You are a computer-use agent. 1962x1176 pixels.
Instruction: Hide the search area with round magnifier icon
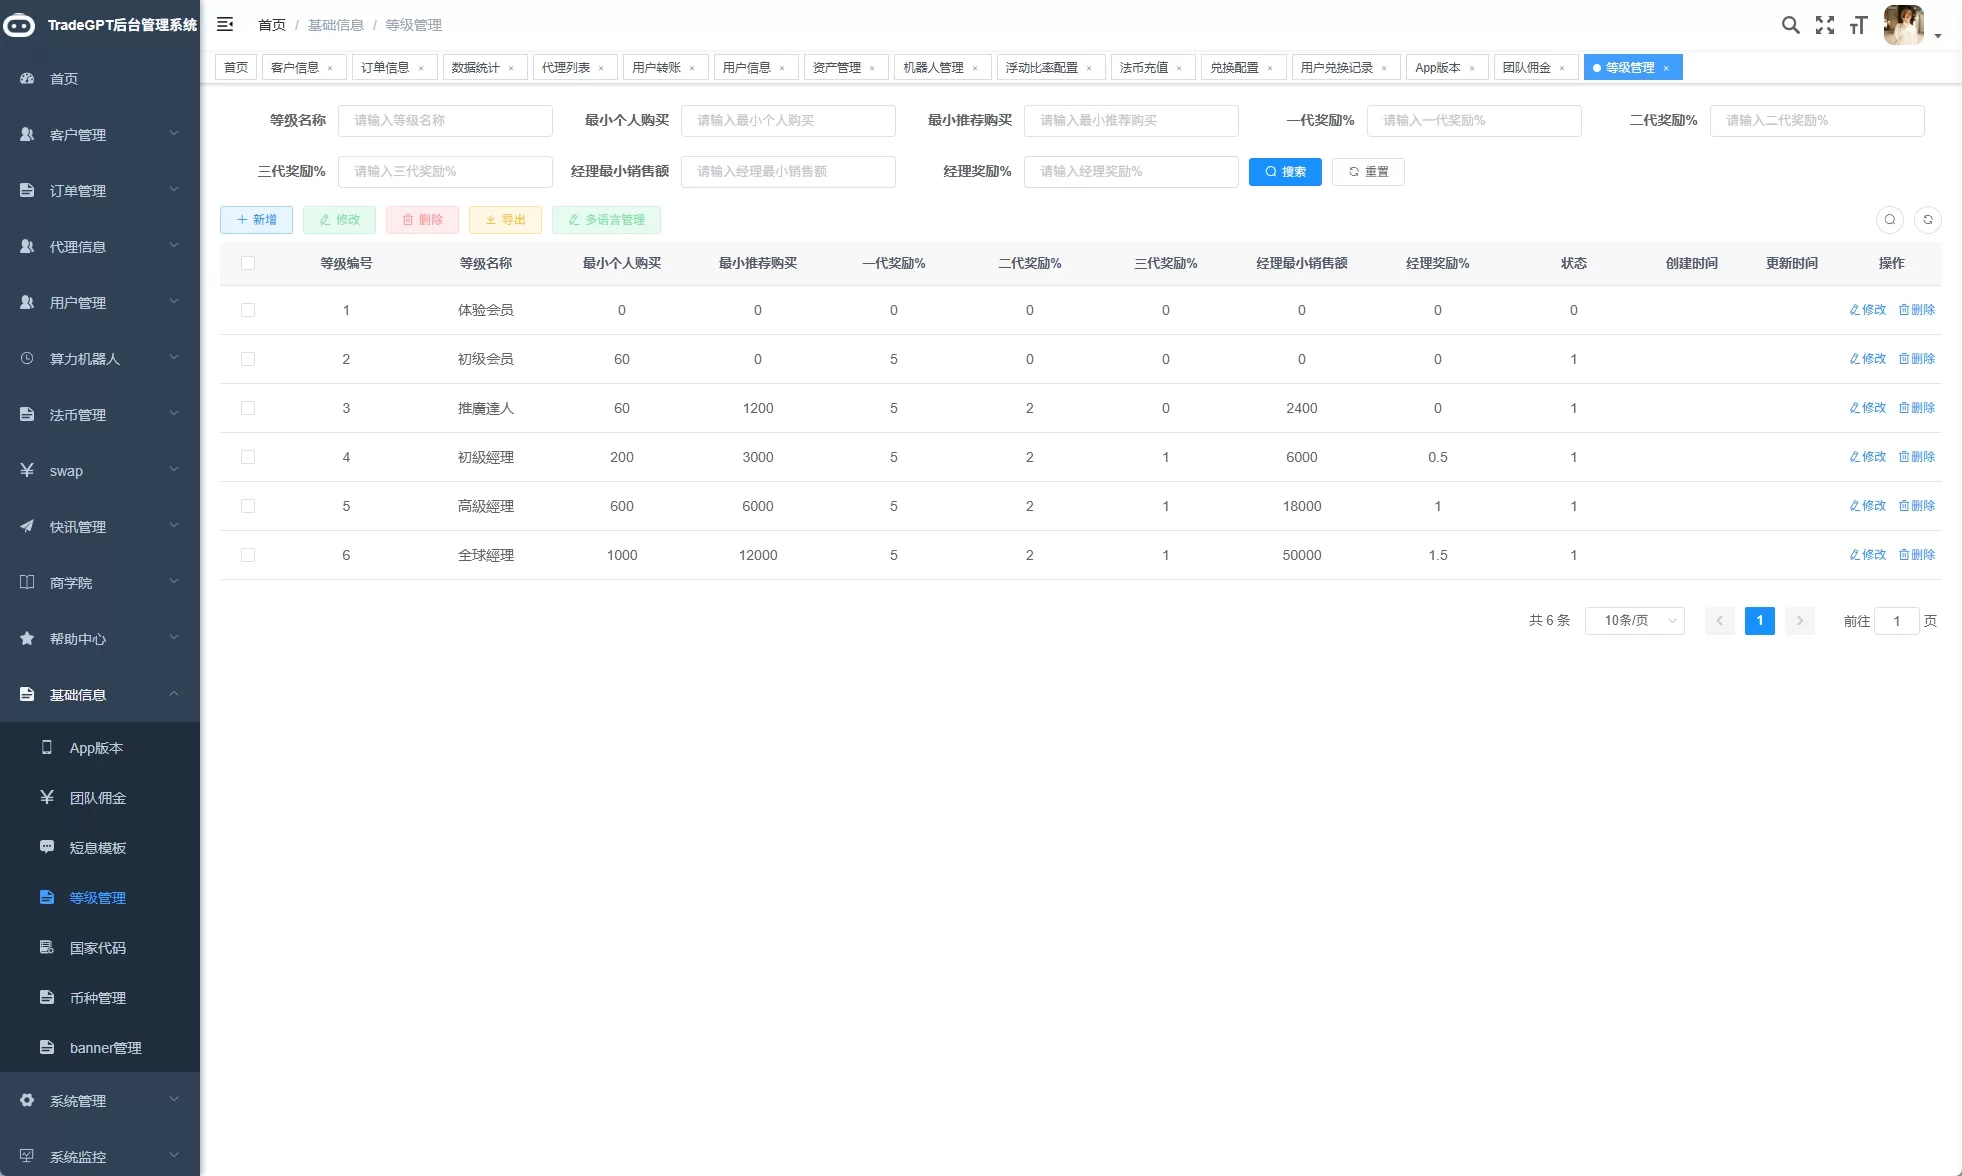pos(1889,220)
